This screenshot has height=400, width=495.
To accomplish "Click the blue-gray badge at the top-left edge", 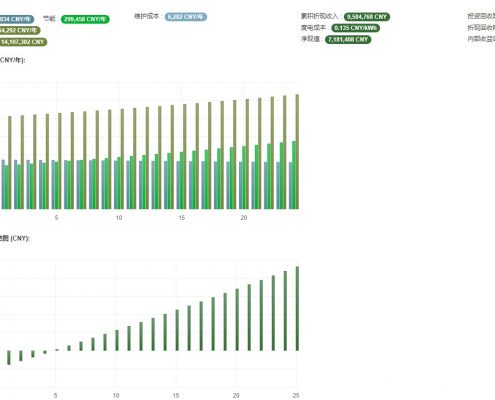I will pyautogui.click(x=16, y=19).
